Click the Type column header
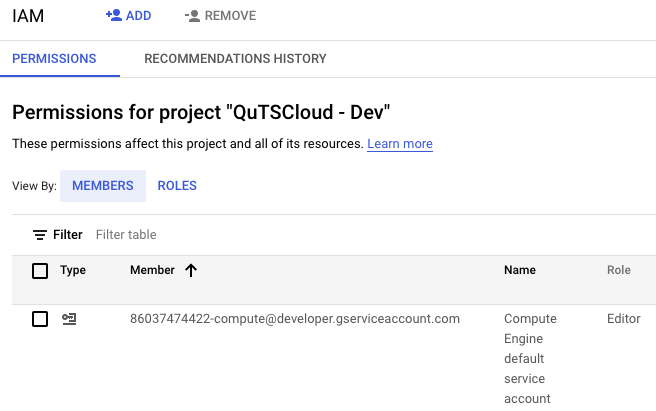Screen dimensions: 656x411 [73, 270]
